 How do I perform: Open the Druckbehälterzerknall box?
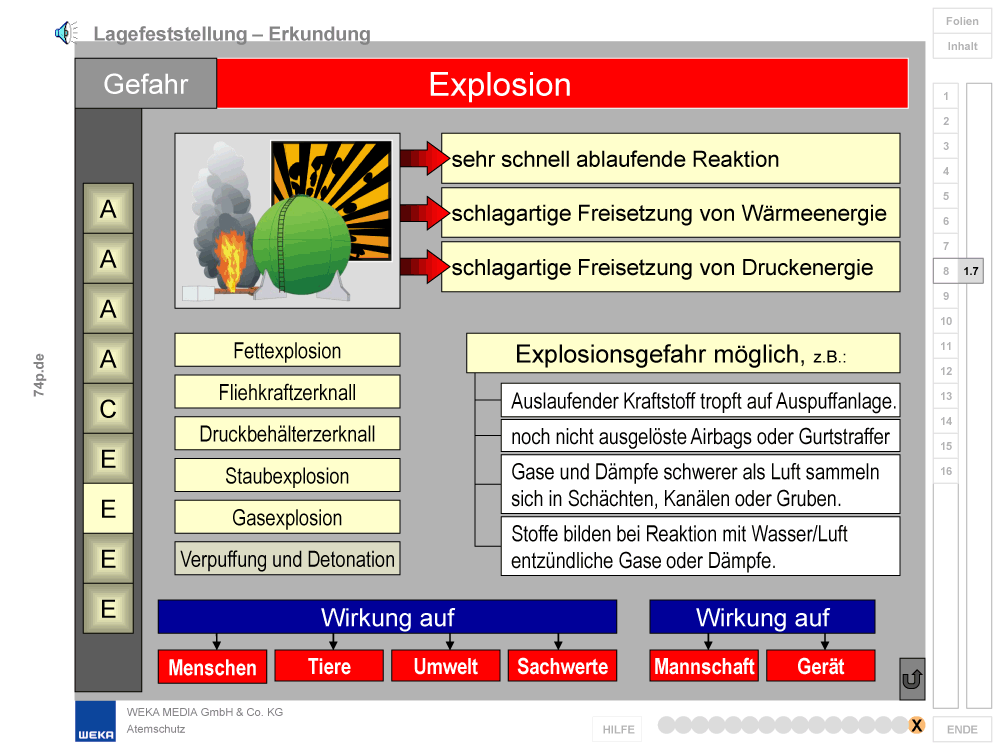coord(288,434)
